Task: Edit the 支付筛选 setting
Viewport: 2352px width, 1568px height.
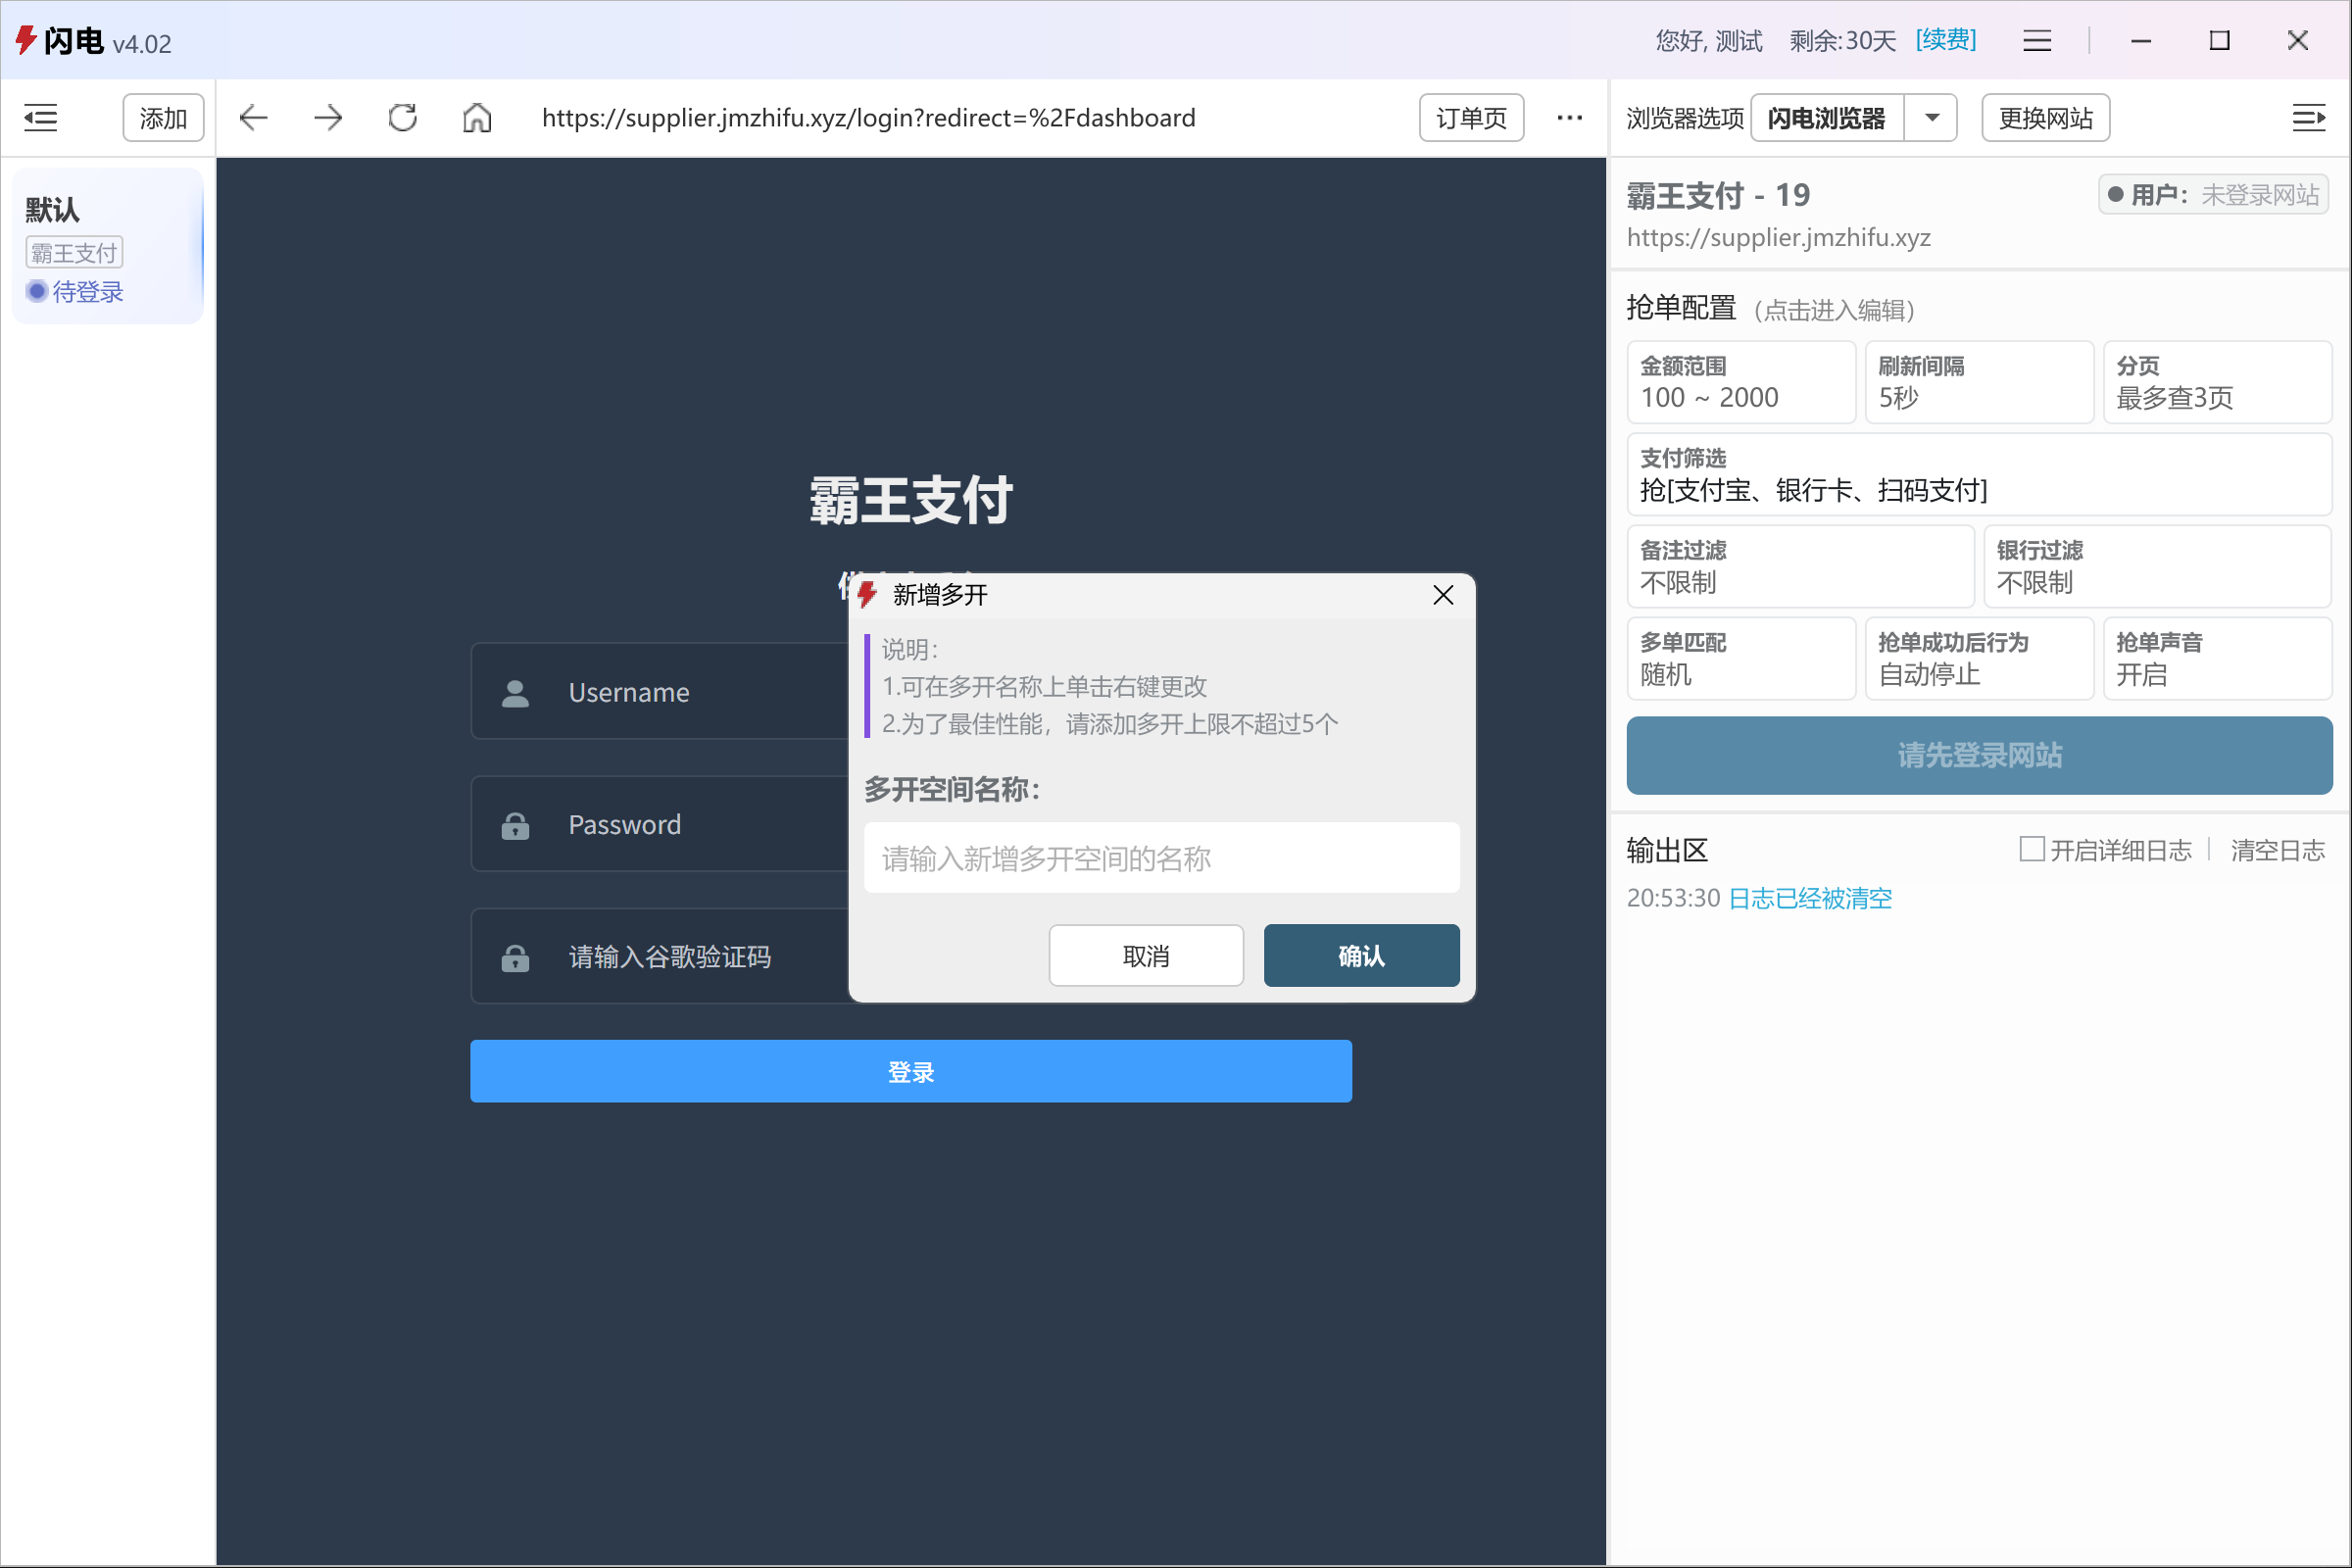Action: click(x=1978, y=475)
